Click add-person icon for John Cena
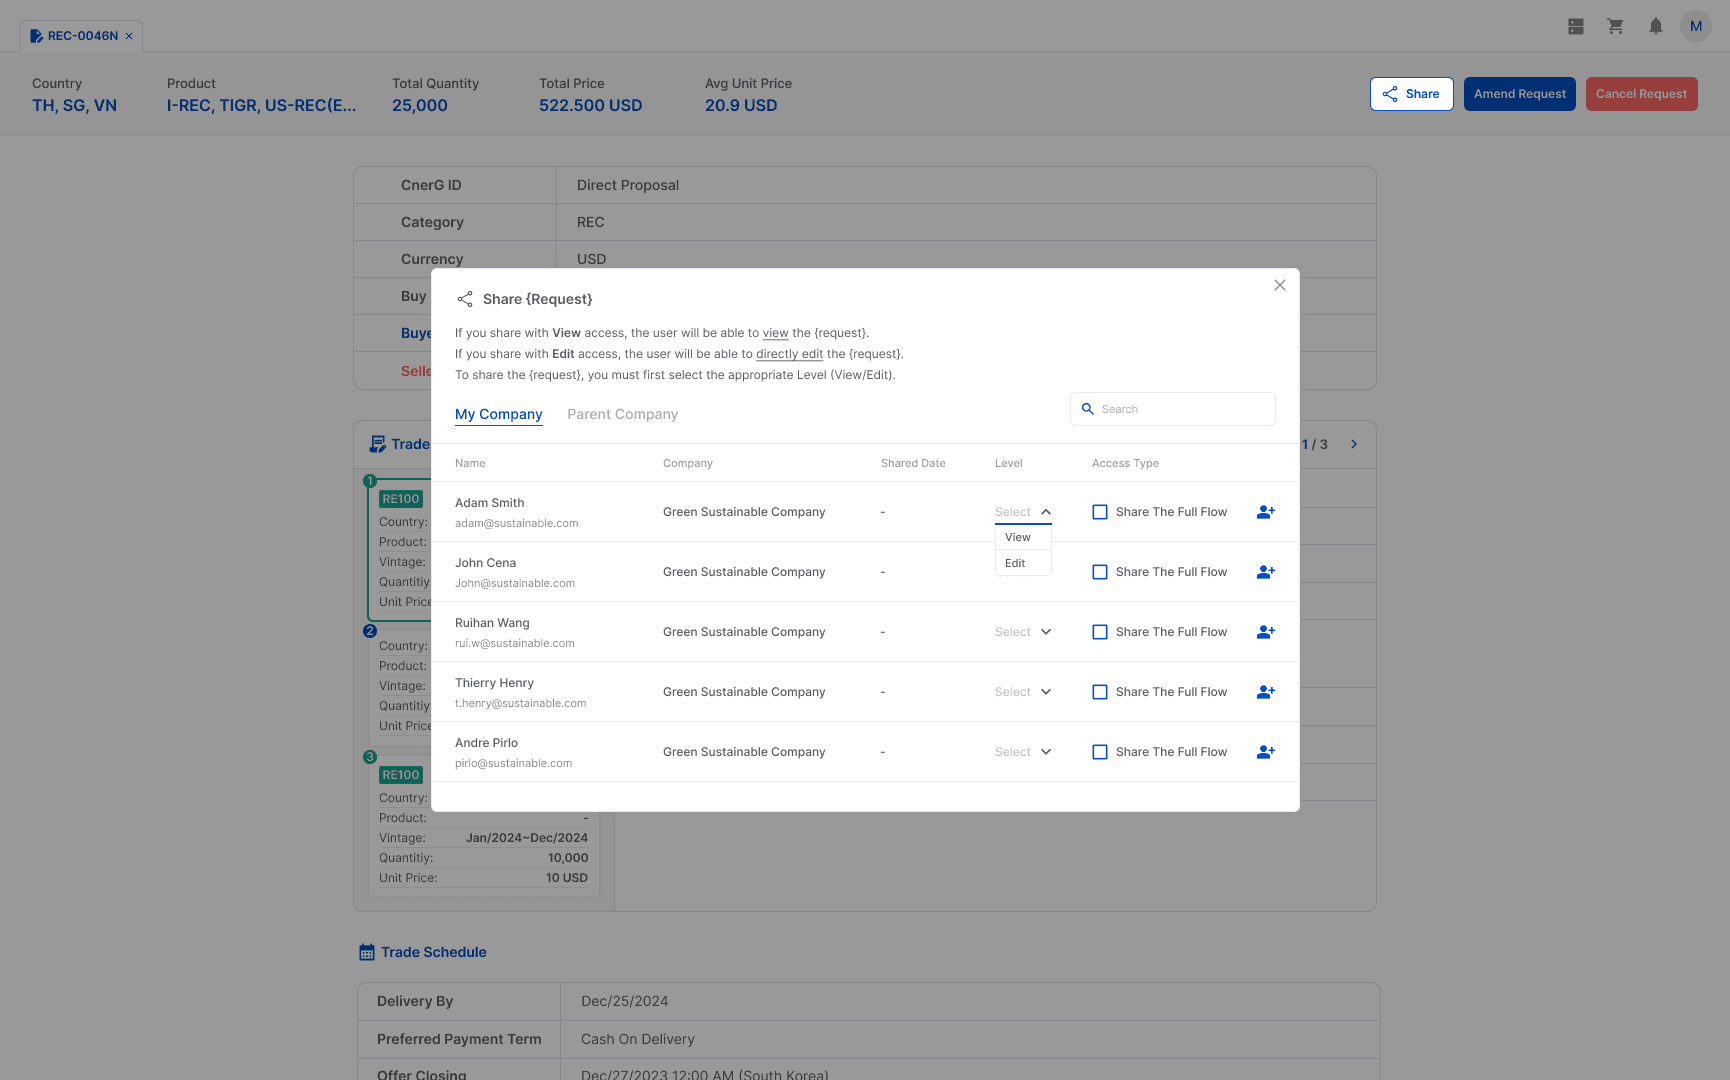The width and height of the screenshot is (1730, 1080). (1265, 571)
